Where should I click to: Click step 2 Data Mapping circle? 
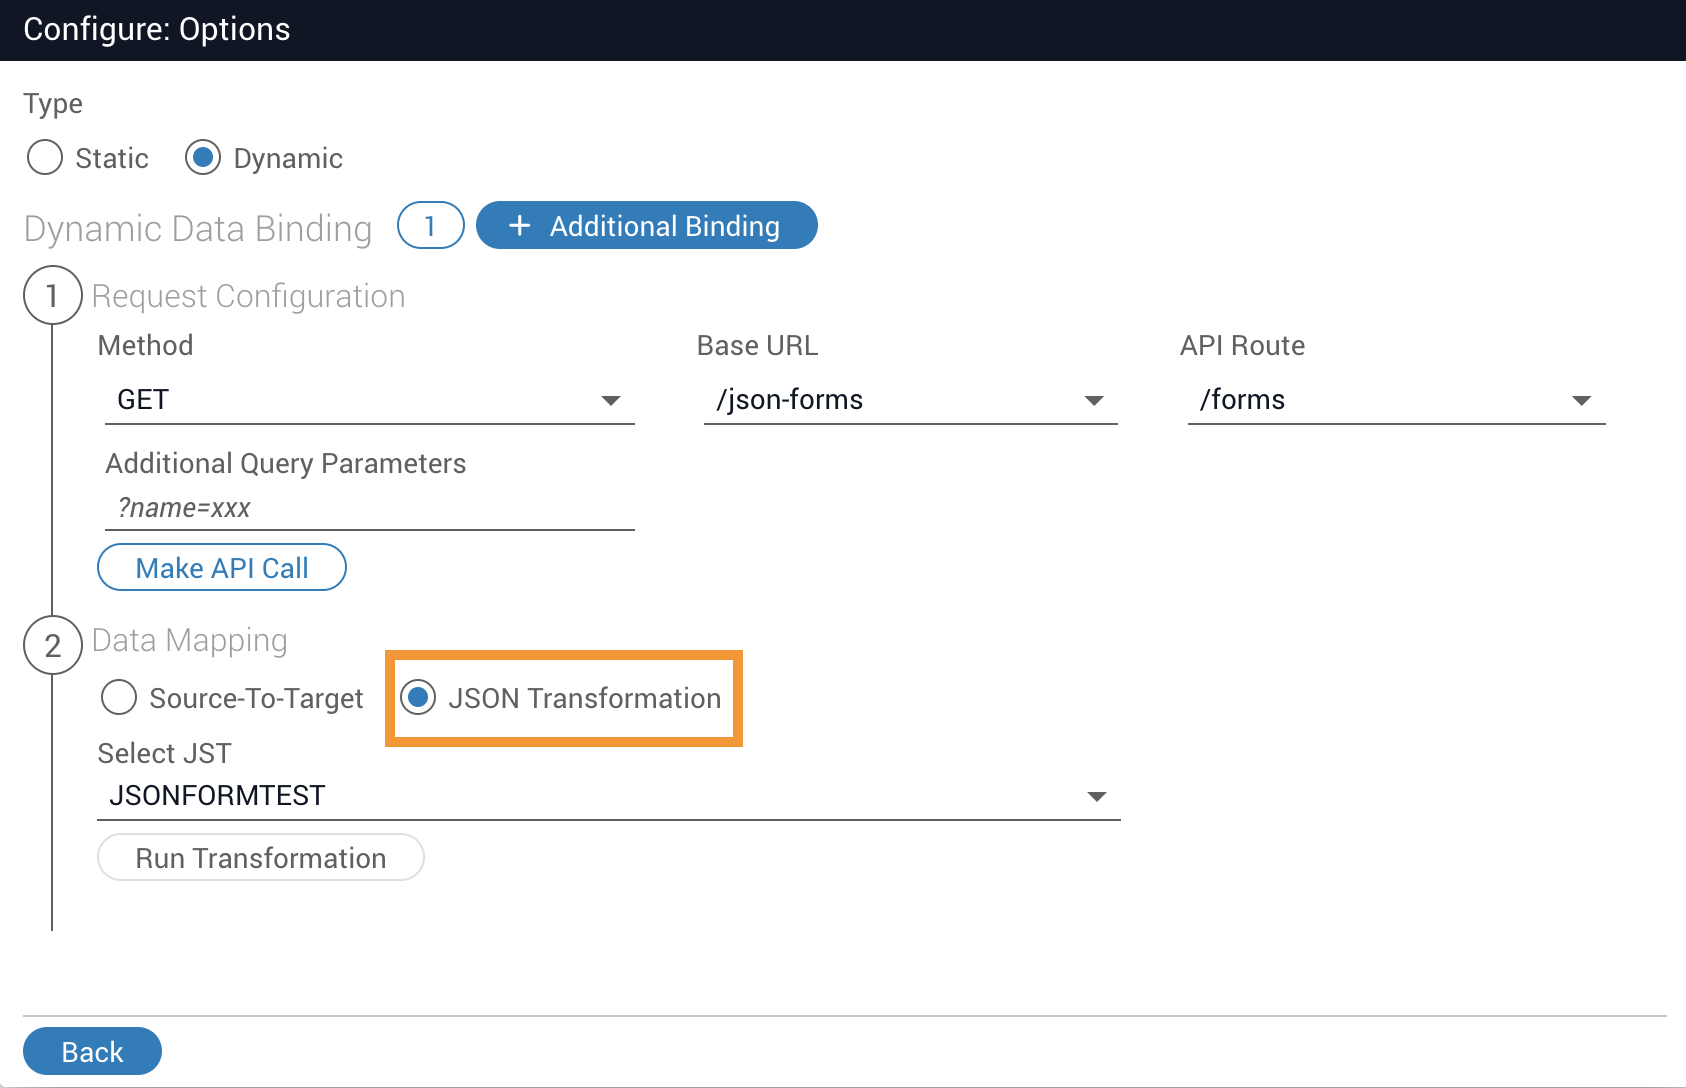[52, 645]
